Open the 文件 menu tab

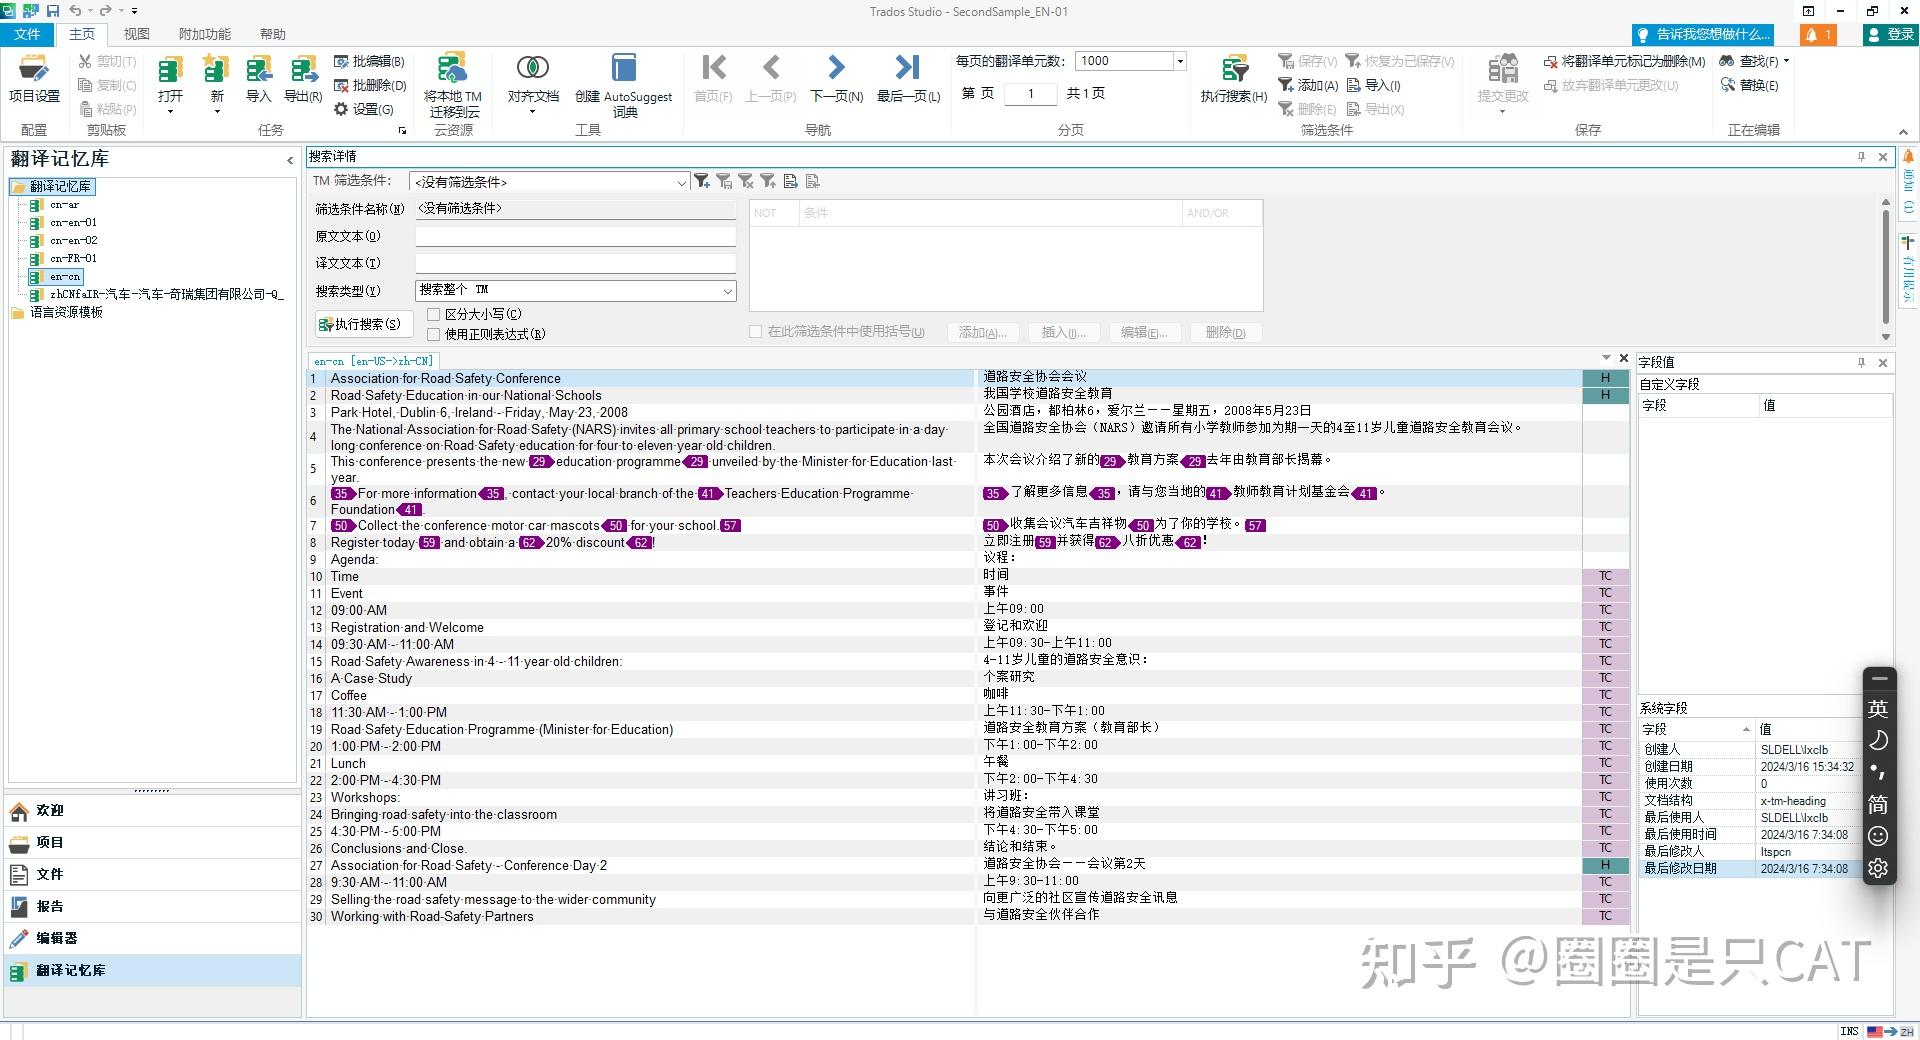pyautogui.click(x=27, y=34)
